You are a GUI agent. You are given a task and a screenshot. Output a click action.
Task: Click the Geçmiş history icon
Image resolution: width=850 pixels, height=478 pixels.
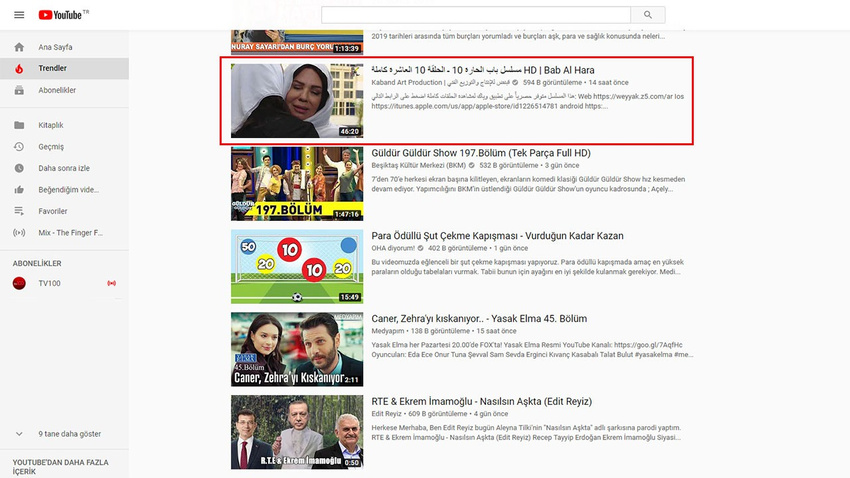(x=19, y=146)
